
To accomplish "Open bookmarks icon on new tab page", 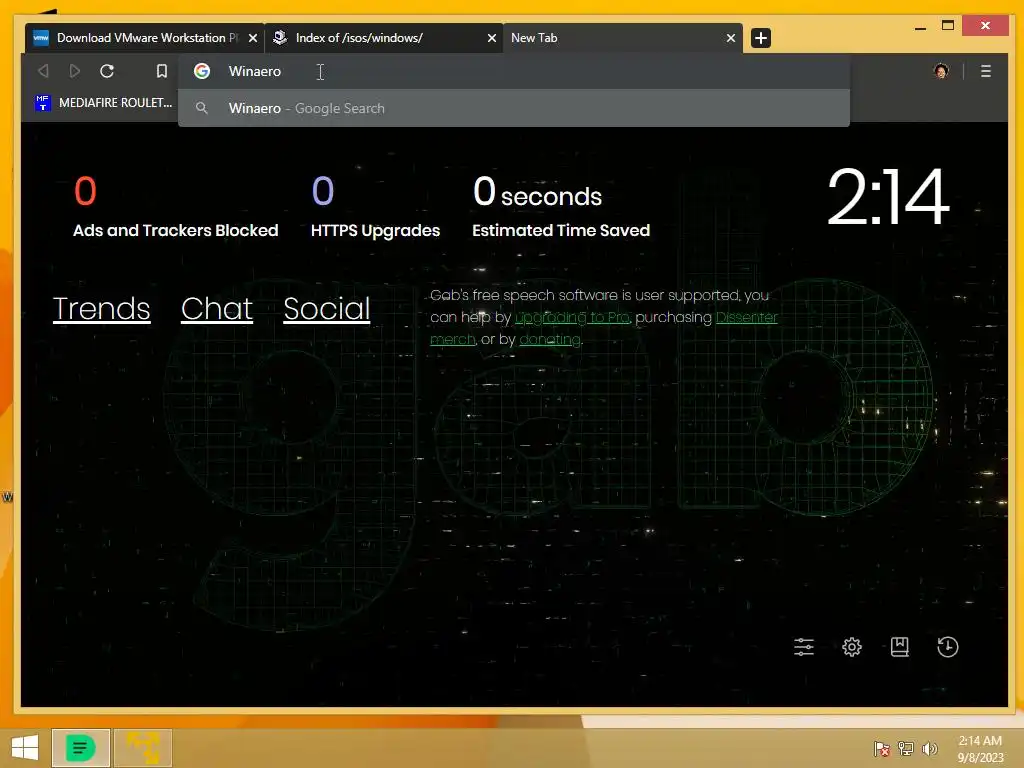I will coord(899,647).
